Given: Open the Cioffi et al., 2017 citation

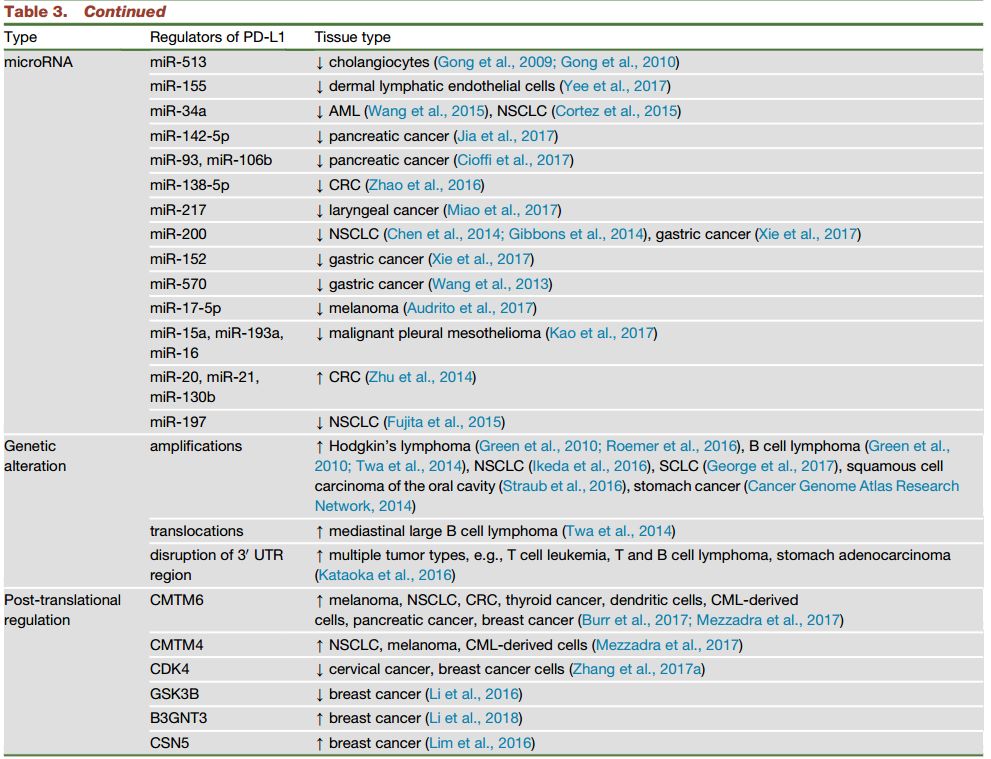Looking at the screenshot, I should (513, 161).
